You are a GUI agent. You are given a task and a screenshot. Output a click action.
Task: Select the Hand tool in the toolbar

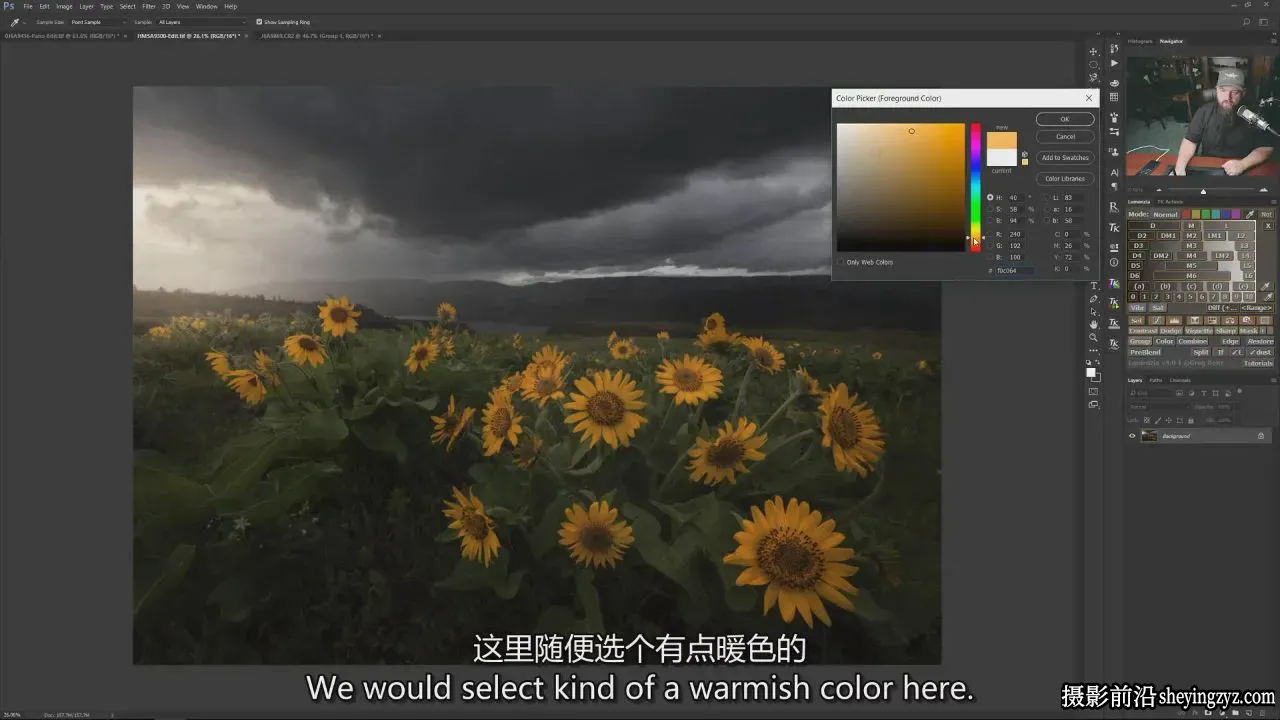(x=1093, y=324)
